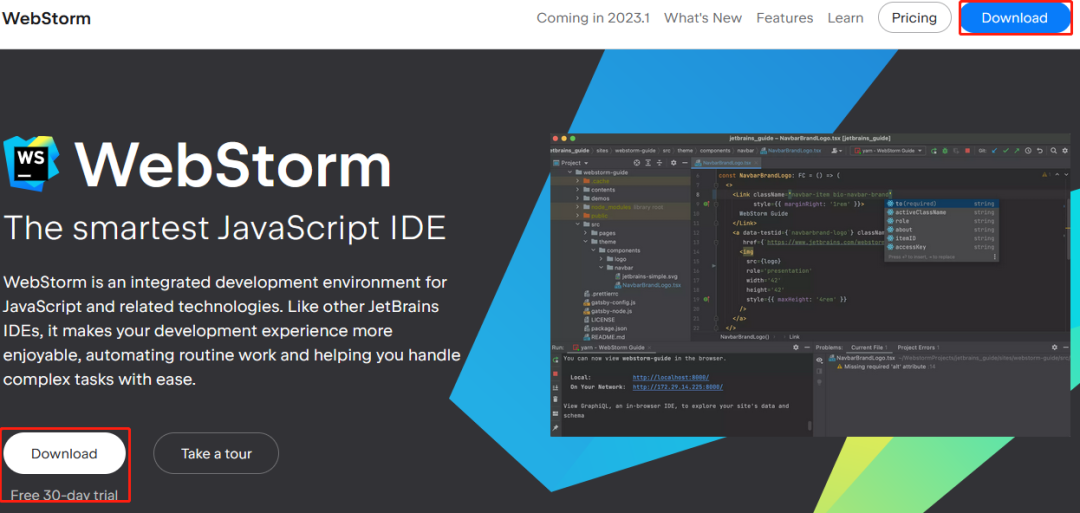The width and height of the screenshot is (1080, 513).
Task: Click the green Git Push arrow
Action: click(x=1017, y=151)
